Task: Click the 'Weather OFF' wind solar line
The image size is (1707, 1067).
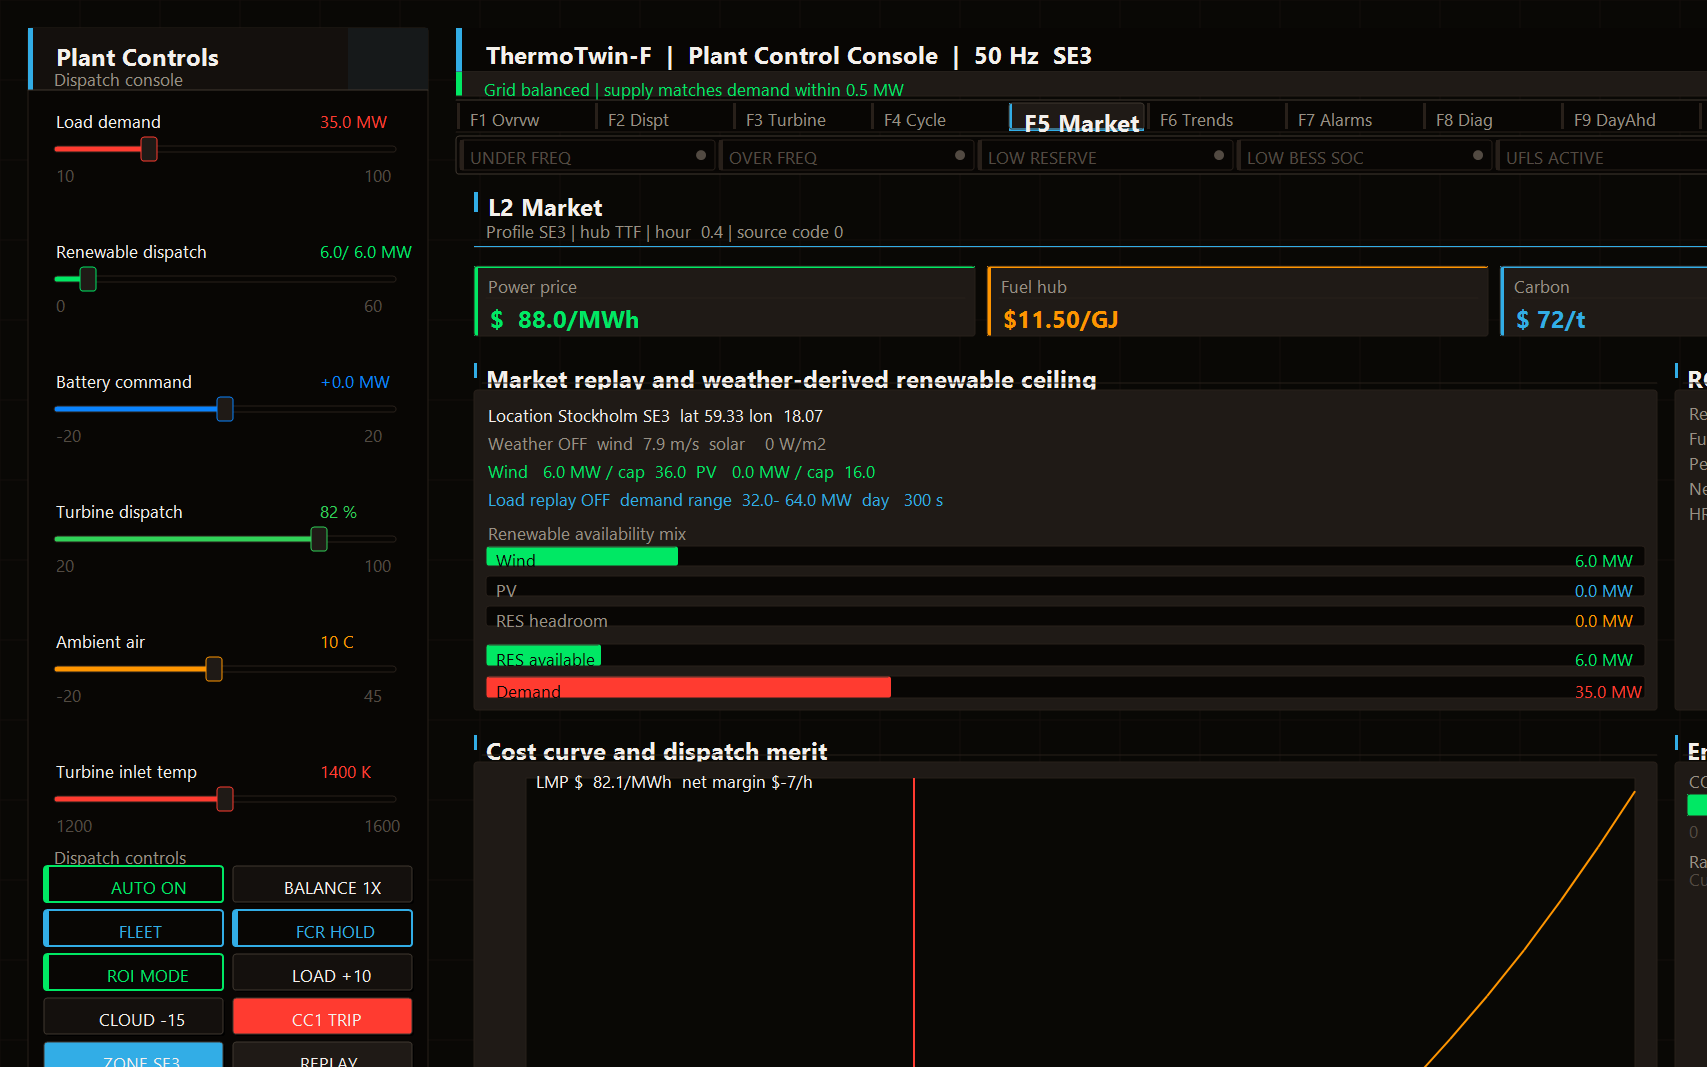Action: (x=656, y=444)
